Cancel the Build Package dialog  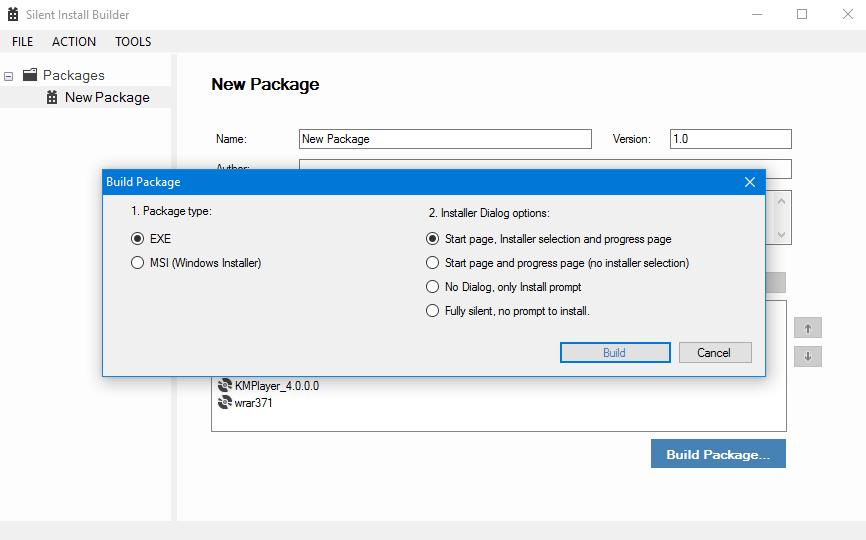715,353
